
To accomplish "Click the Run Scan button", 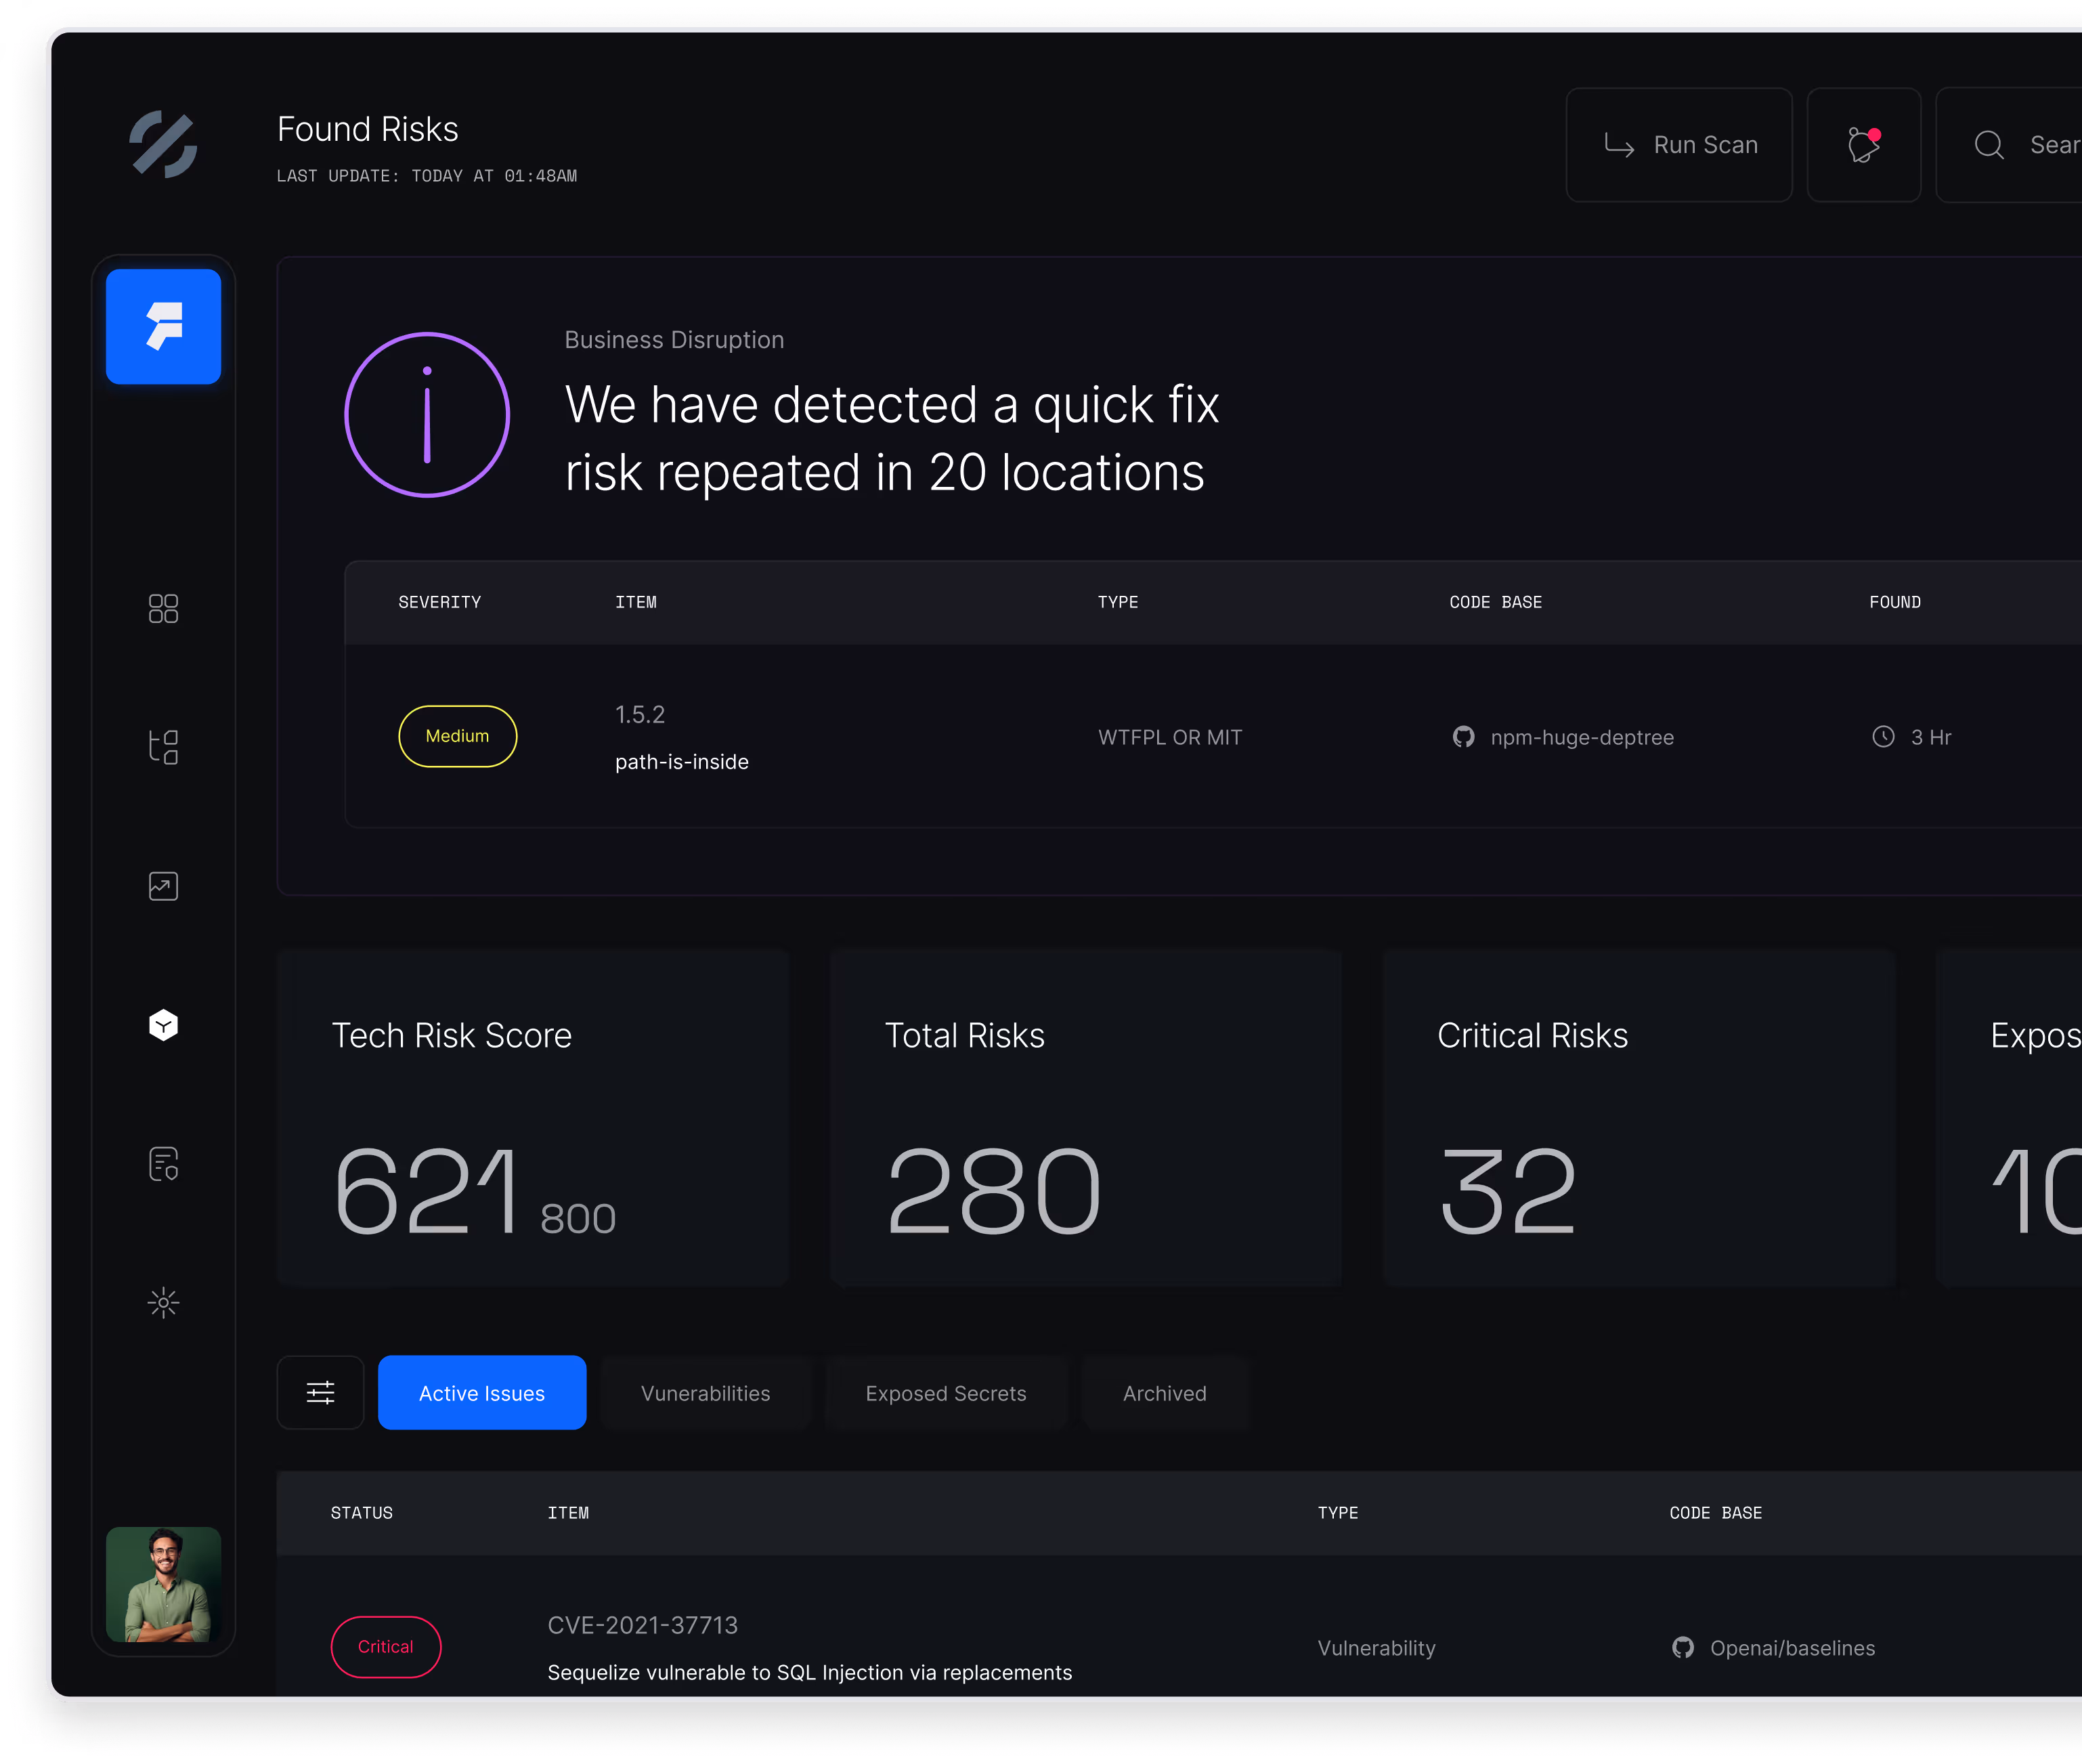I will pyautogui.click(x=1678, y=145).
